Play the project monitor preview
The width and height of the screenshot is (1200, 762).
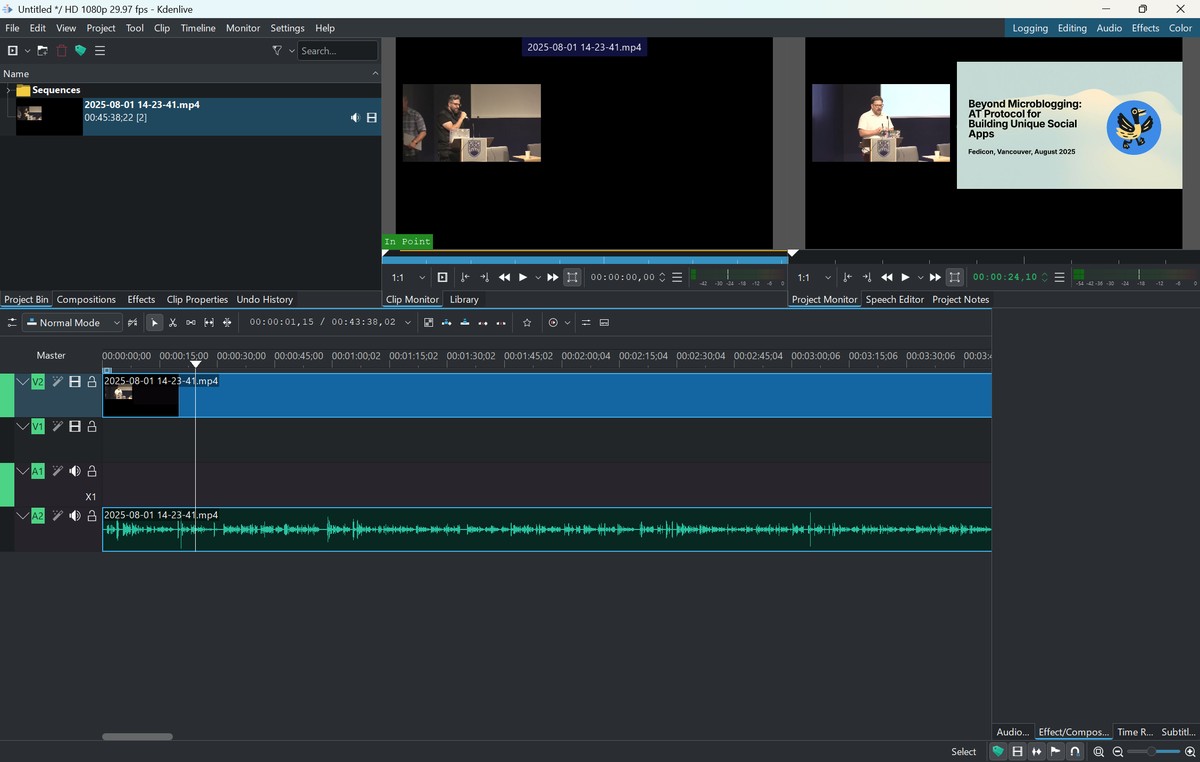point(905,278)
